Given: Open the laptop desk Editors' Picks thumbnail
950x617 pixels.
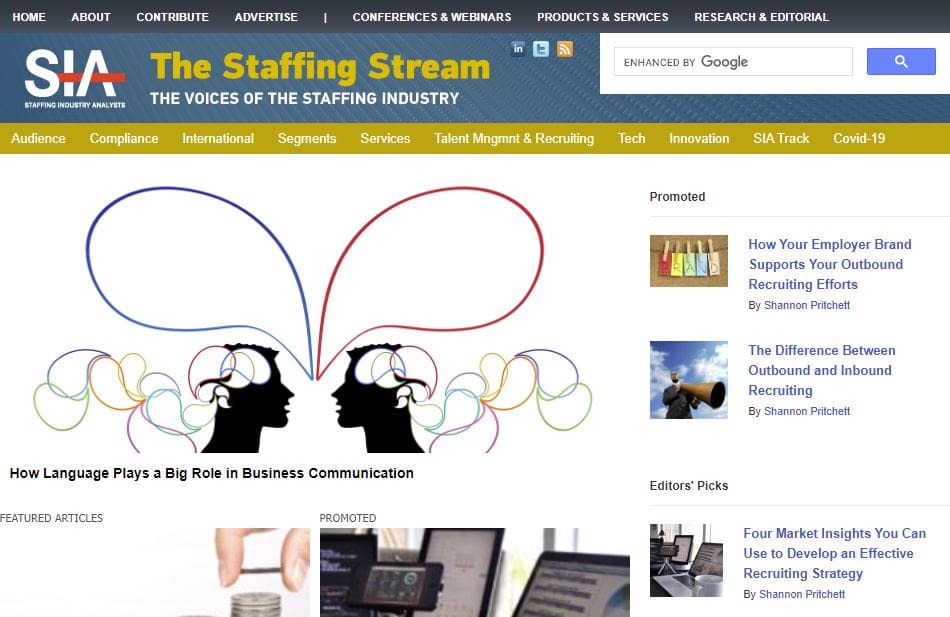Looking at the screenshot, I should tap(686, 561).
